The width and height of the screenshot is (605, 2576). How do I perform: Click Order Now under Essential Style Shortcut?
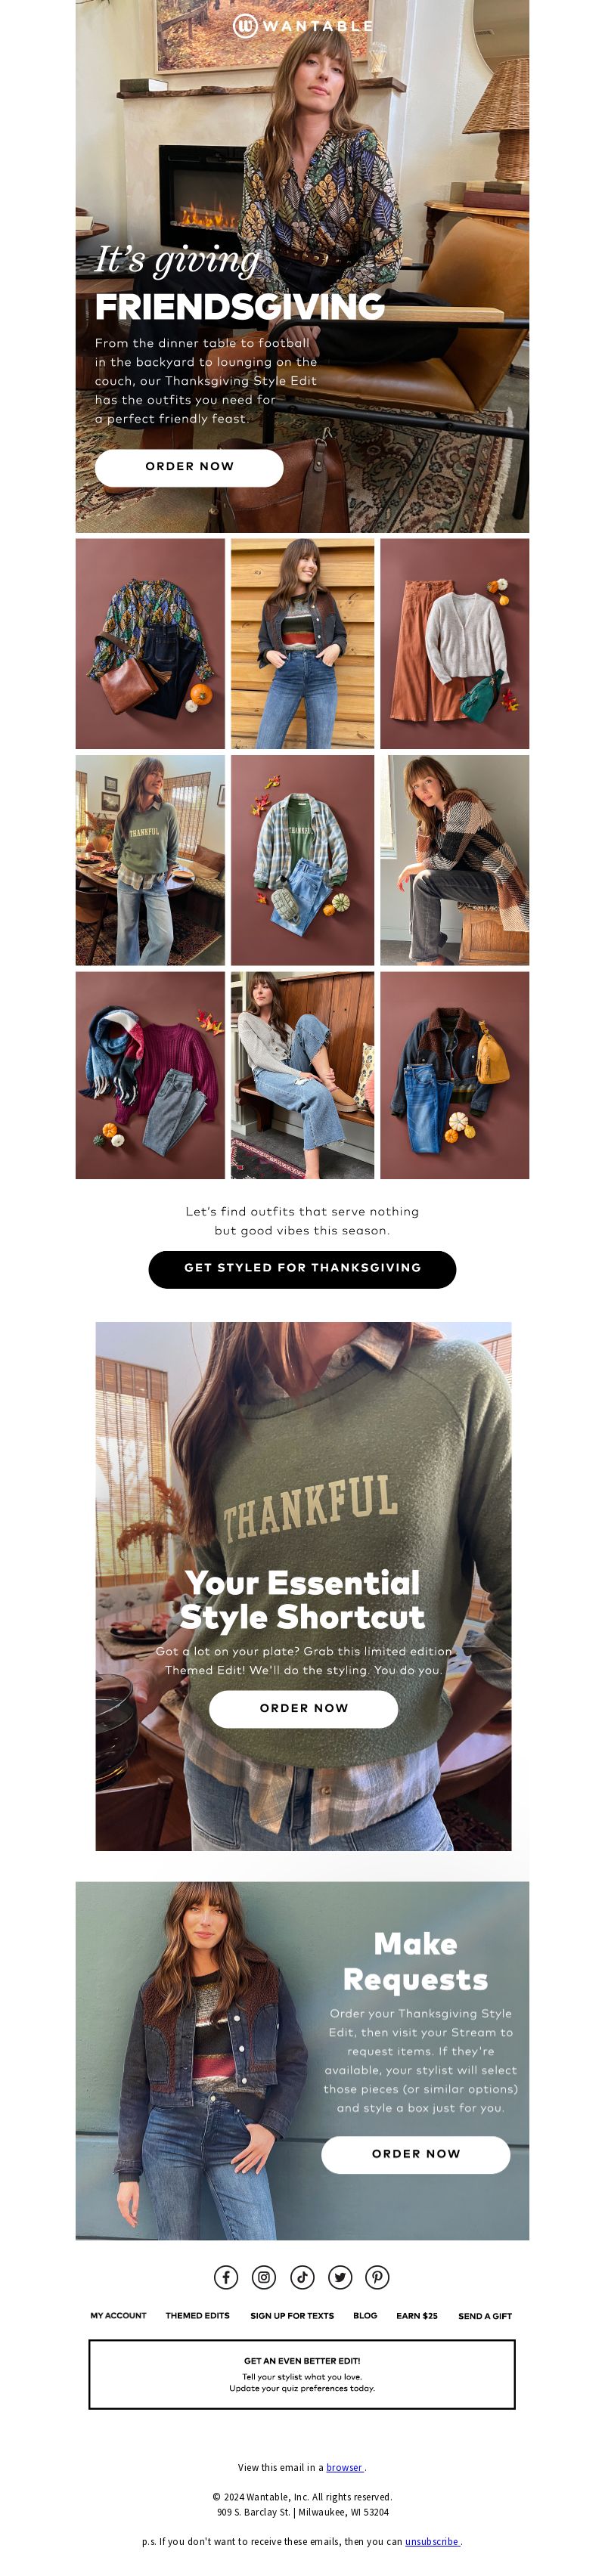coord(303,1709)
